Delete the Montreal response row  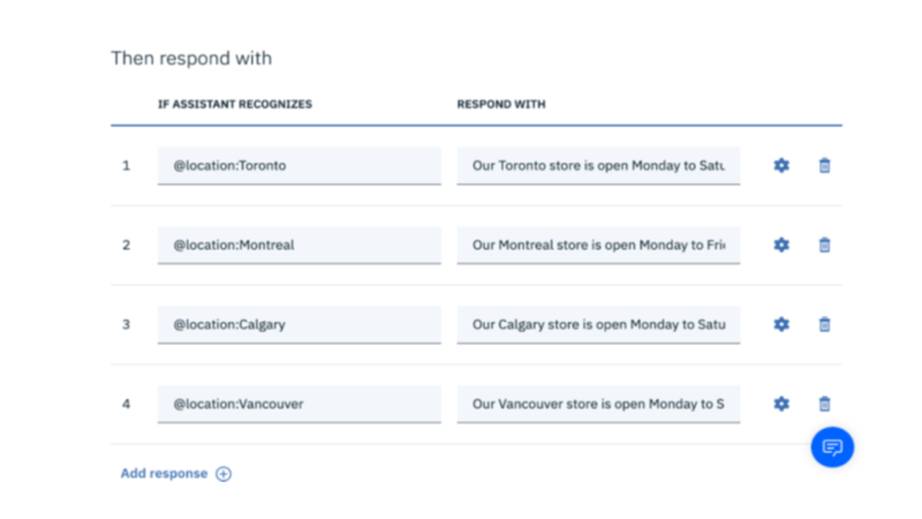tap(824, 245)
